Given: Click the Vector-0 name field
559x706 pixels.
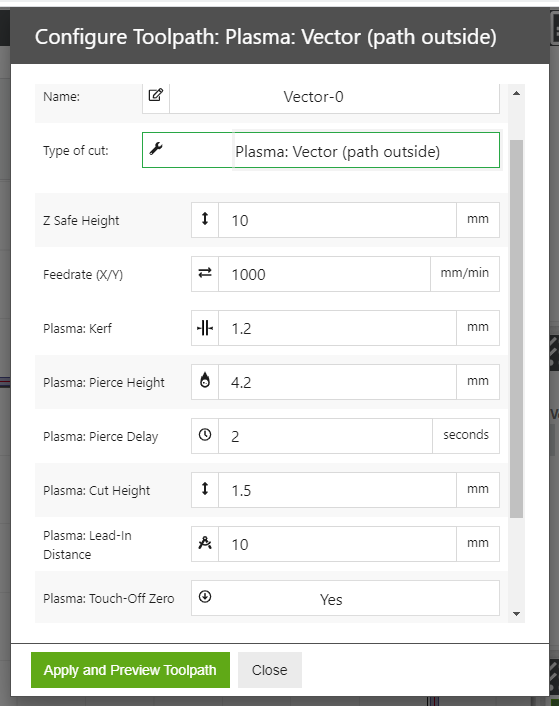Looking at the screenshot, I should (334, 97).
